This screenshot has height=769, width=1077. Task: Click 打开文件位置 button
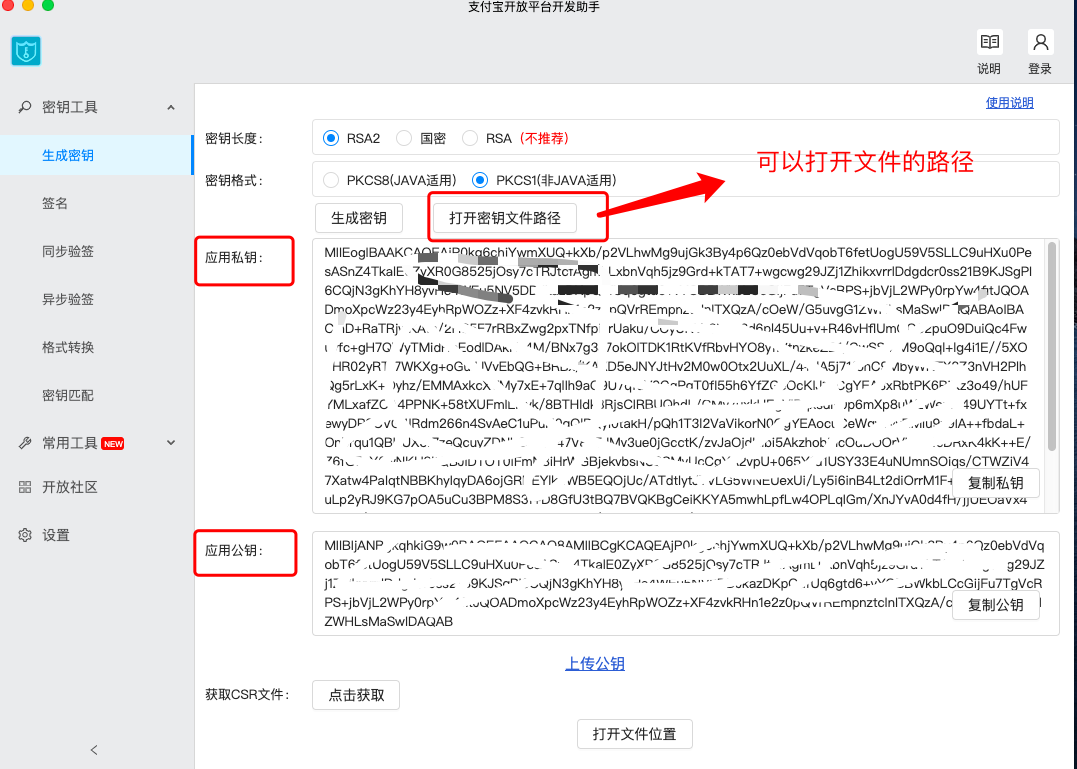pos(635,734)
